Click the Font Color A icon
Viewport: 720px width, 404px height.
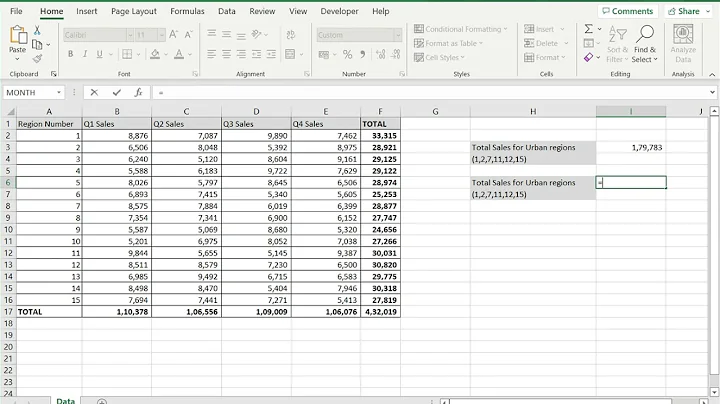[179, 54]
